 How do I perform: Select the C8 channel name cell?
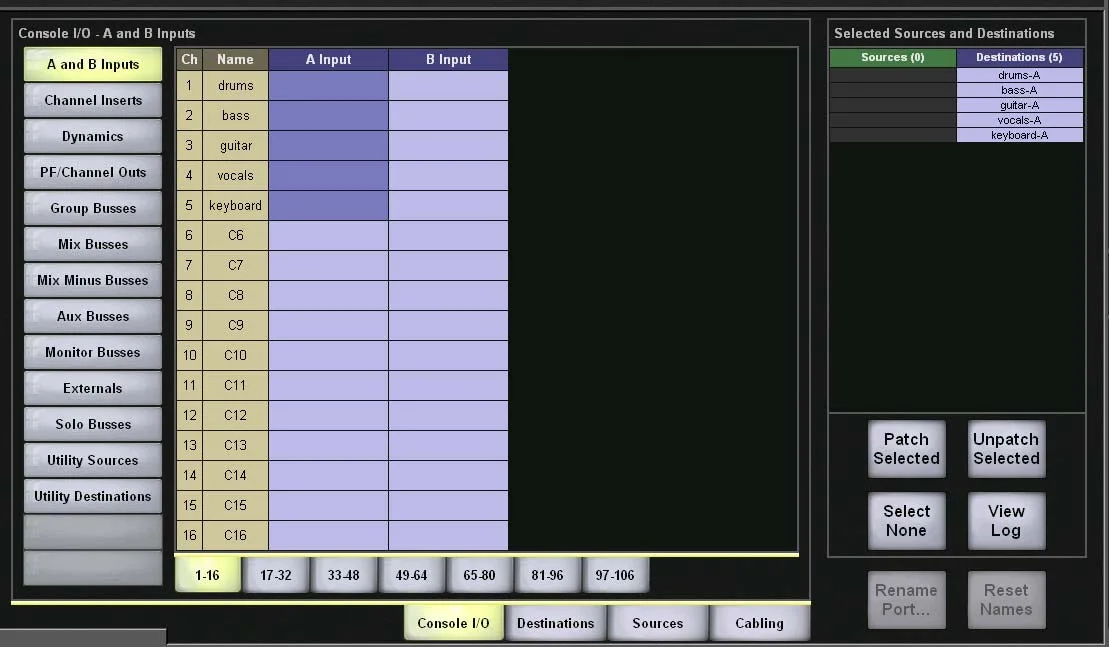click(x=236, y=296)
